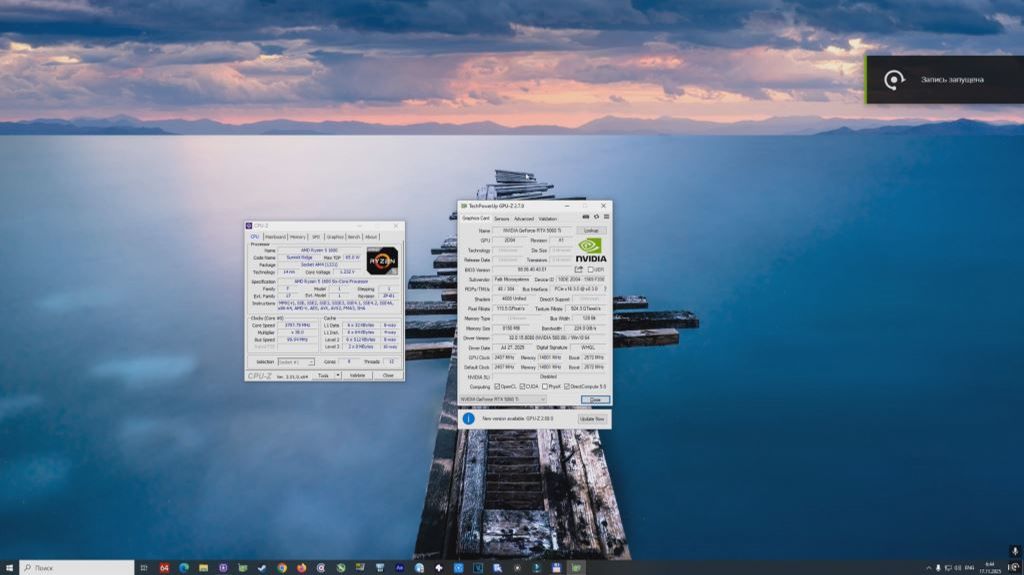Click the active GPU-Z taskbar icon
1024x575 pixels.
(575, 568)
